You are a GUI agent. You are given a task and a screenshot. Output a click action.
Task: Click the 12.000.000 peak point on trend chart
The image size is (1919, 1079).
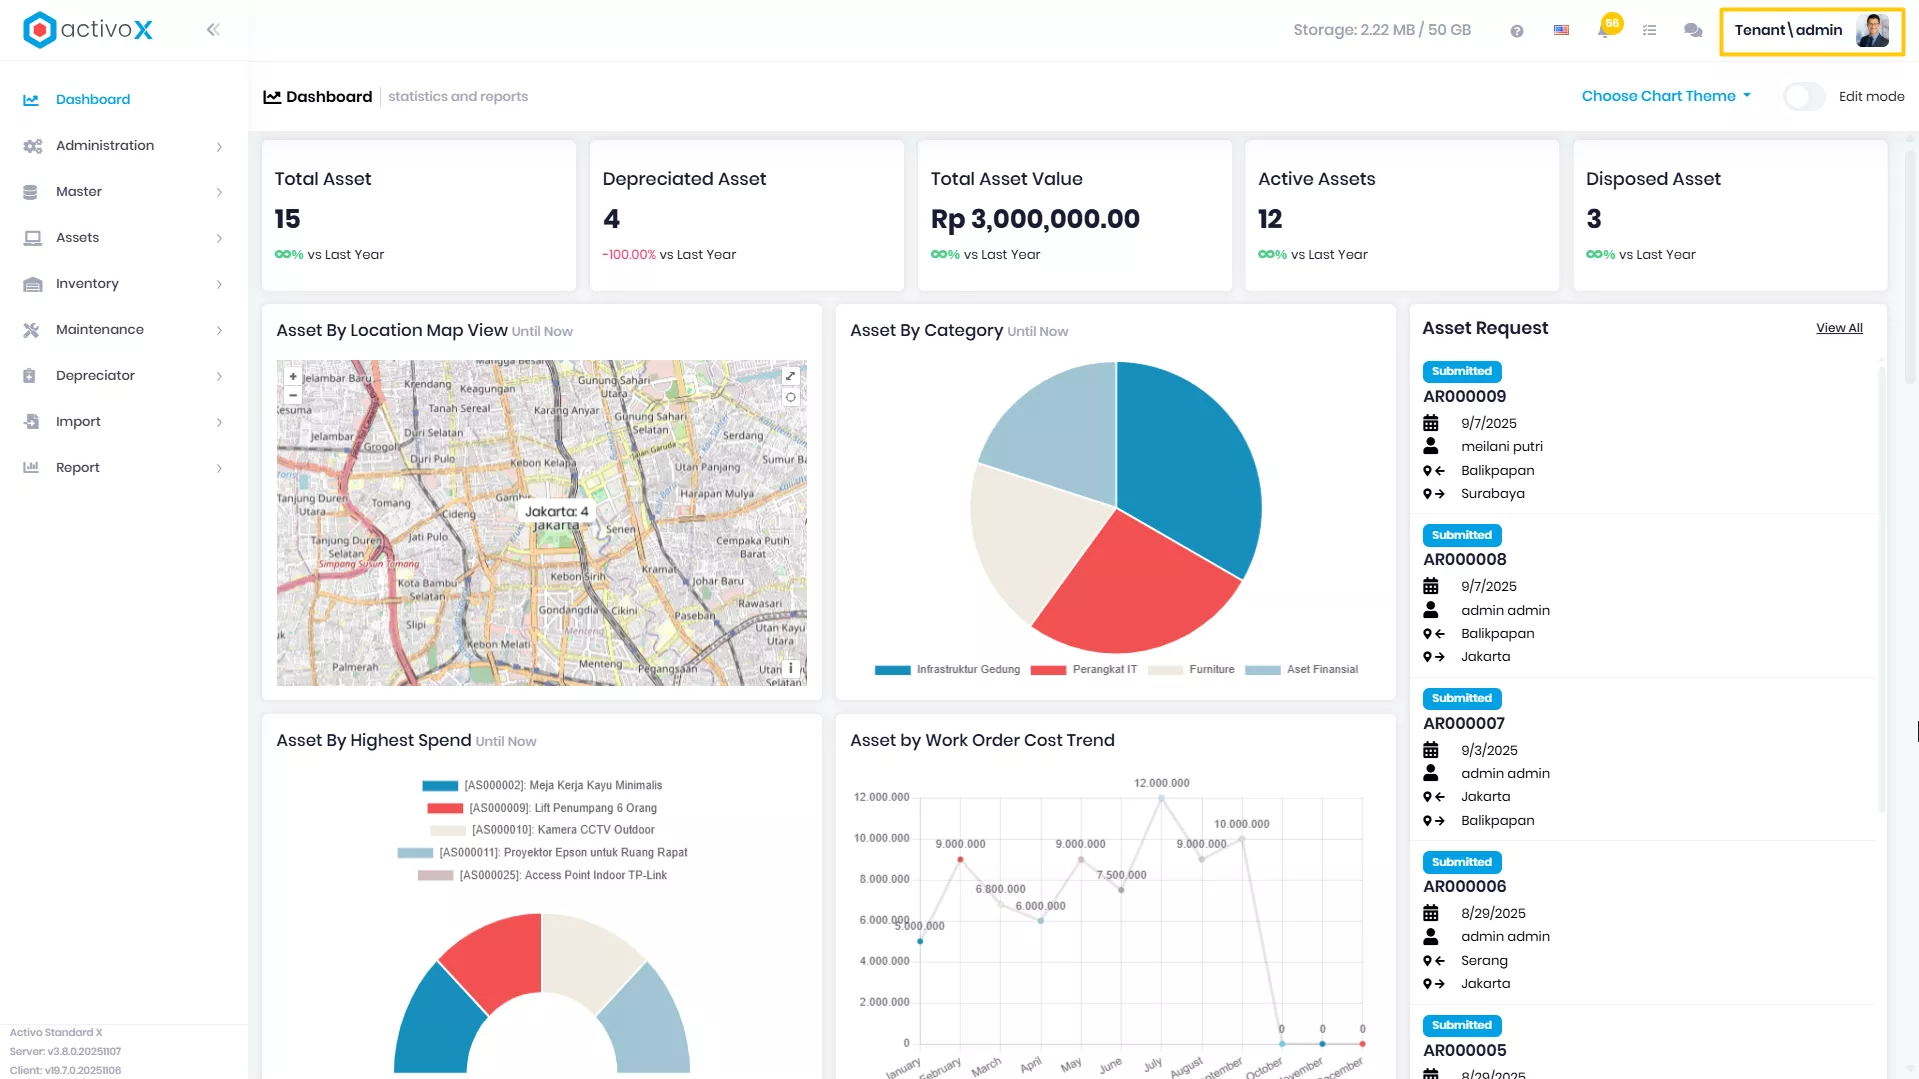click(1162, 798)
